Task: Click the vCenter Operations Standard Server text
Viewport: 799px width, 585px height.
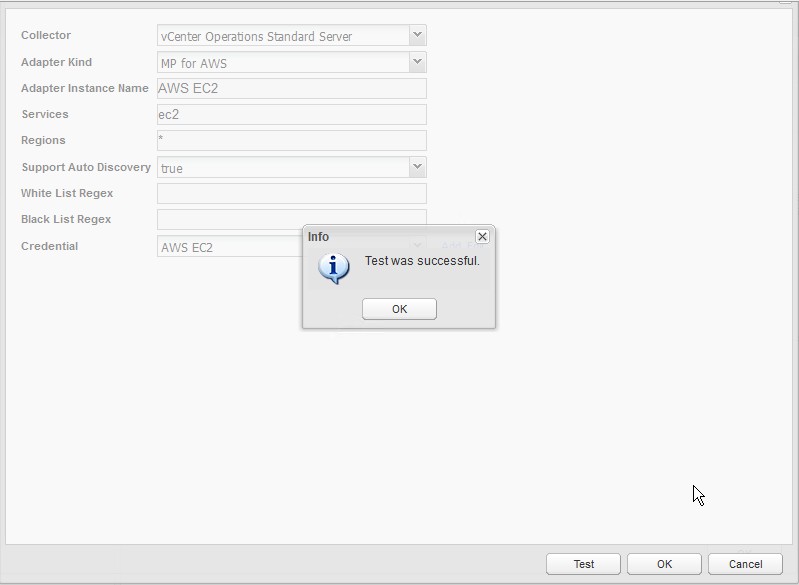Action: pos(257,37)
